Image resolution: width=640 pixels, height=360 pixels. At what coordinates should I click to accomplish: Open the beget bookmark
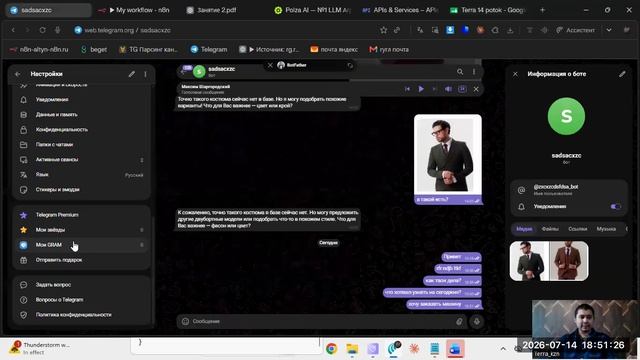coord(93,49)
